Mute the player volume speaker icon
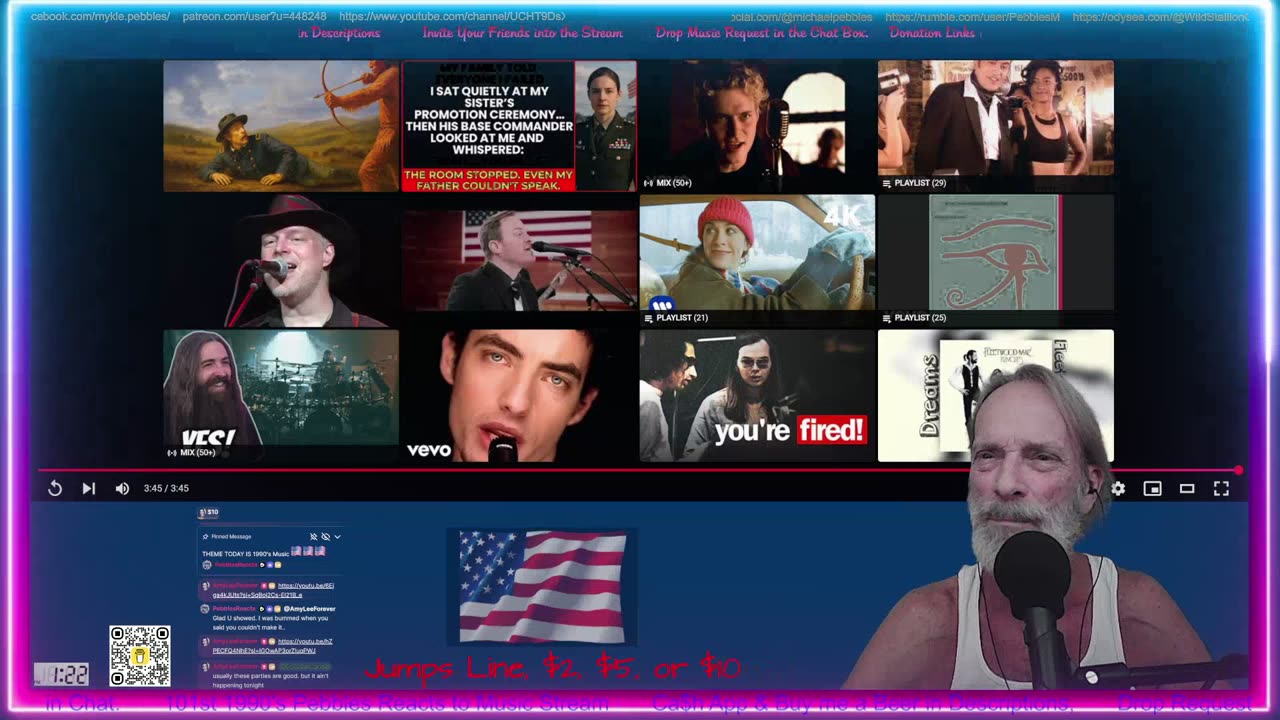This screenshot has width=1280, height=720. coord(122,488)
